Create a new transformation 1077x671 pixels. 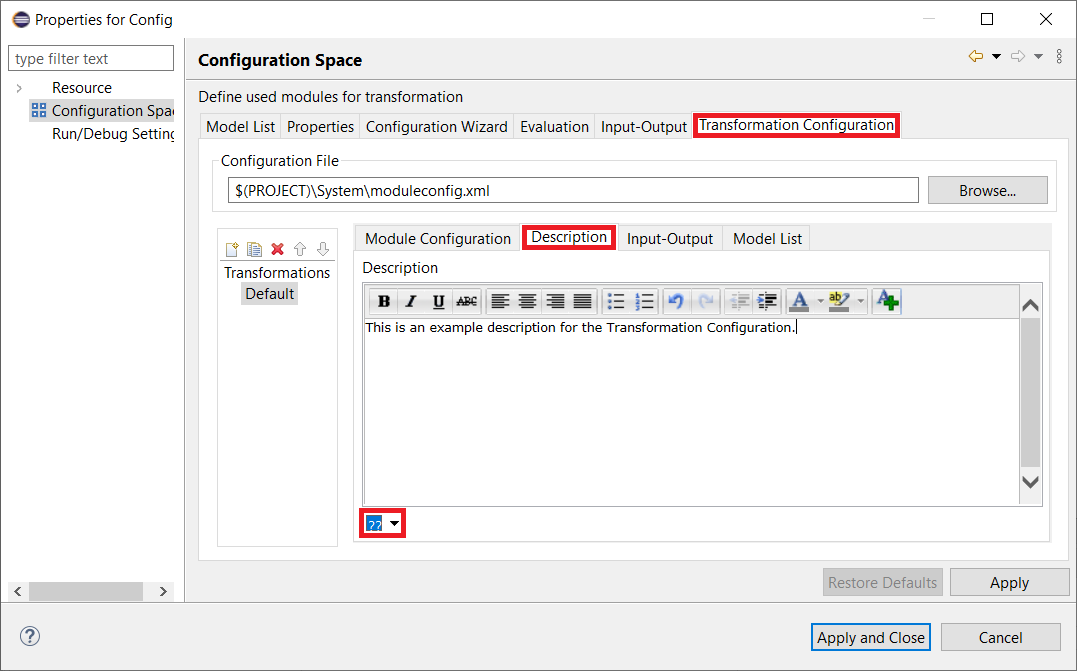pos(231,248)
